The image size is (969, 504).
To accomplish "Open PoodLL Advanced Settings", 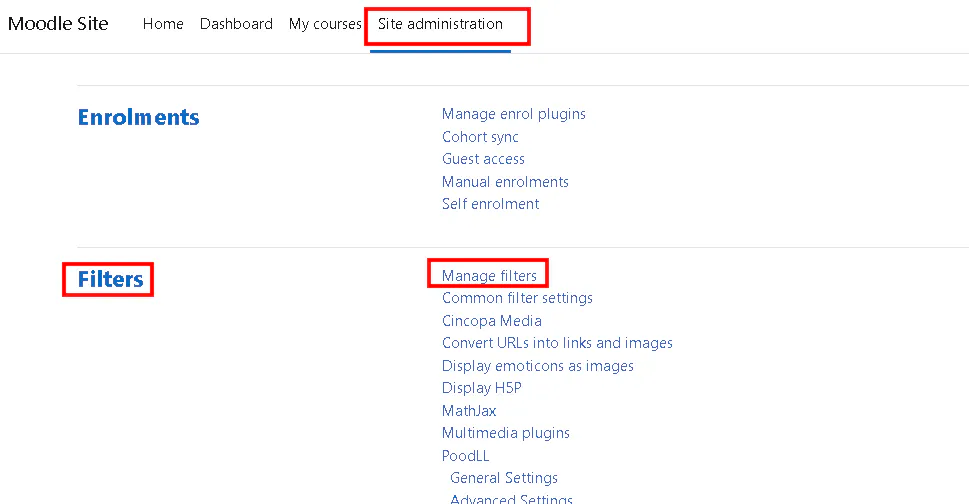I will coord(511,498).
